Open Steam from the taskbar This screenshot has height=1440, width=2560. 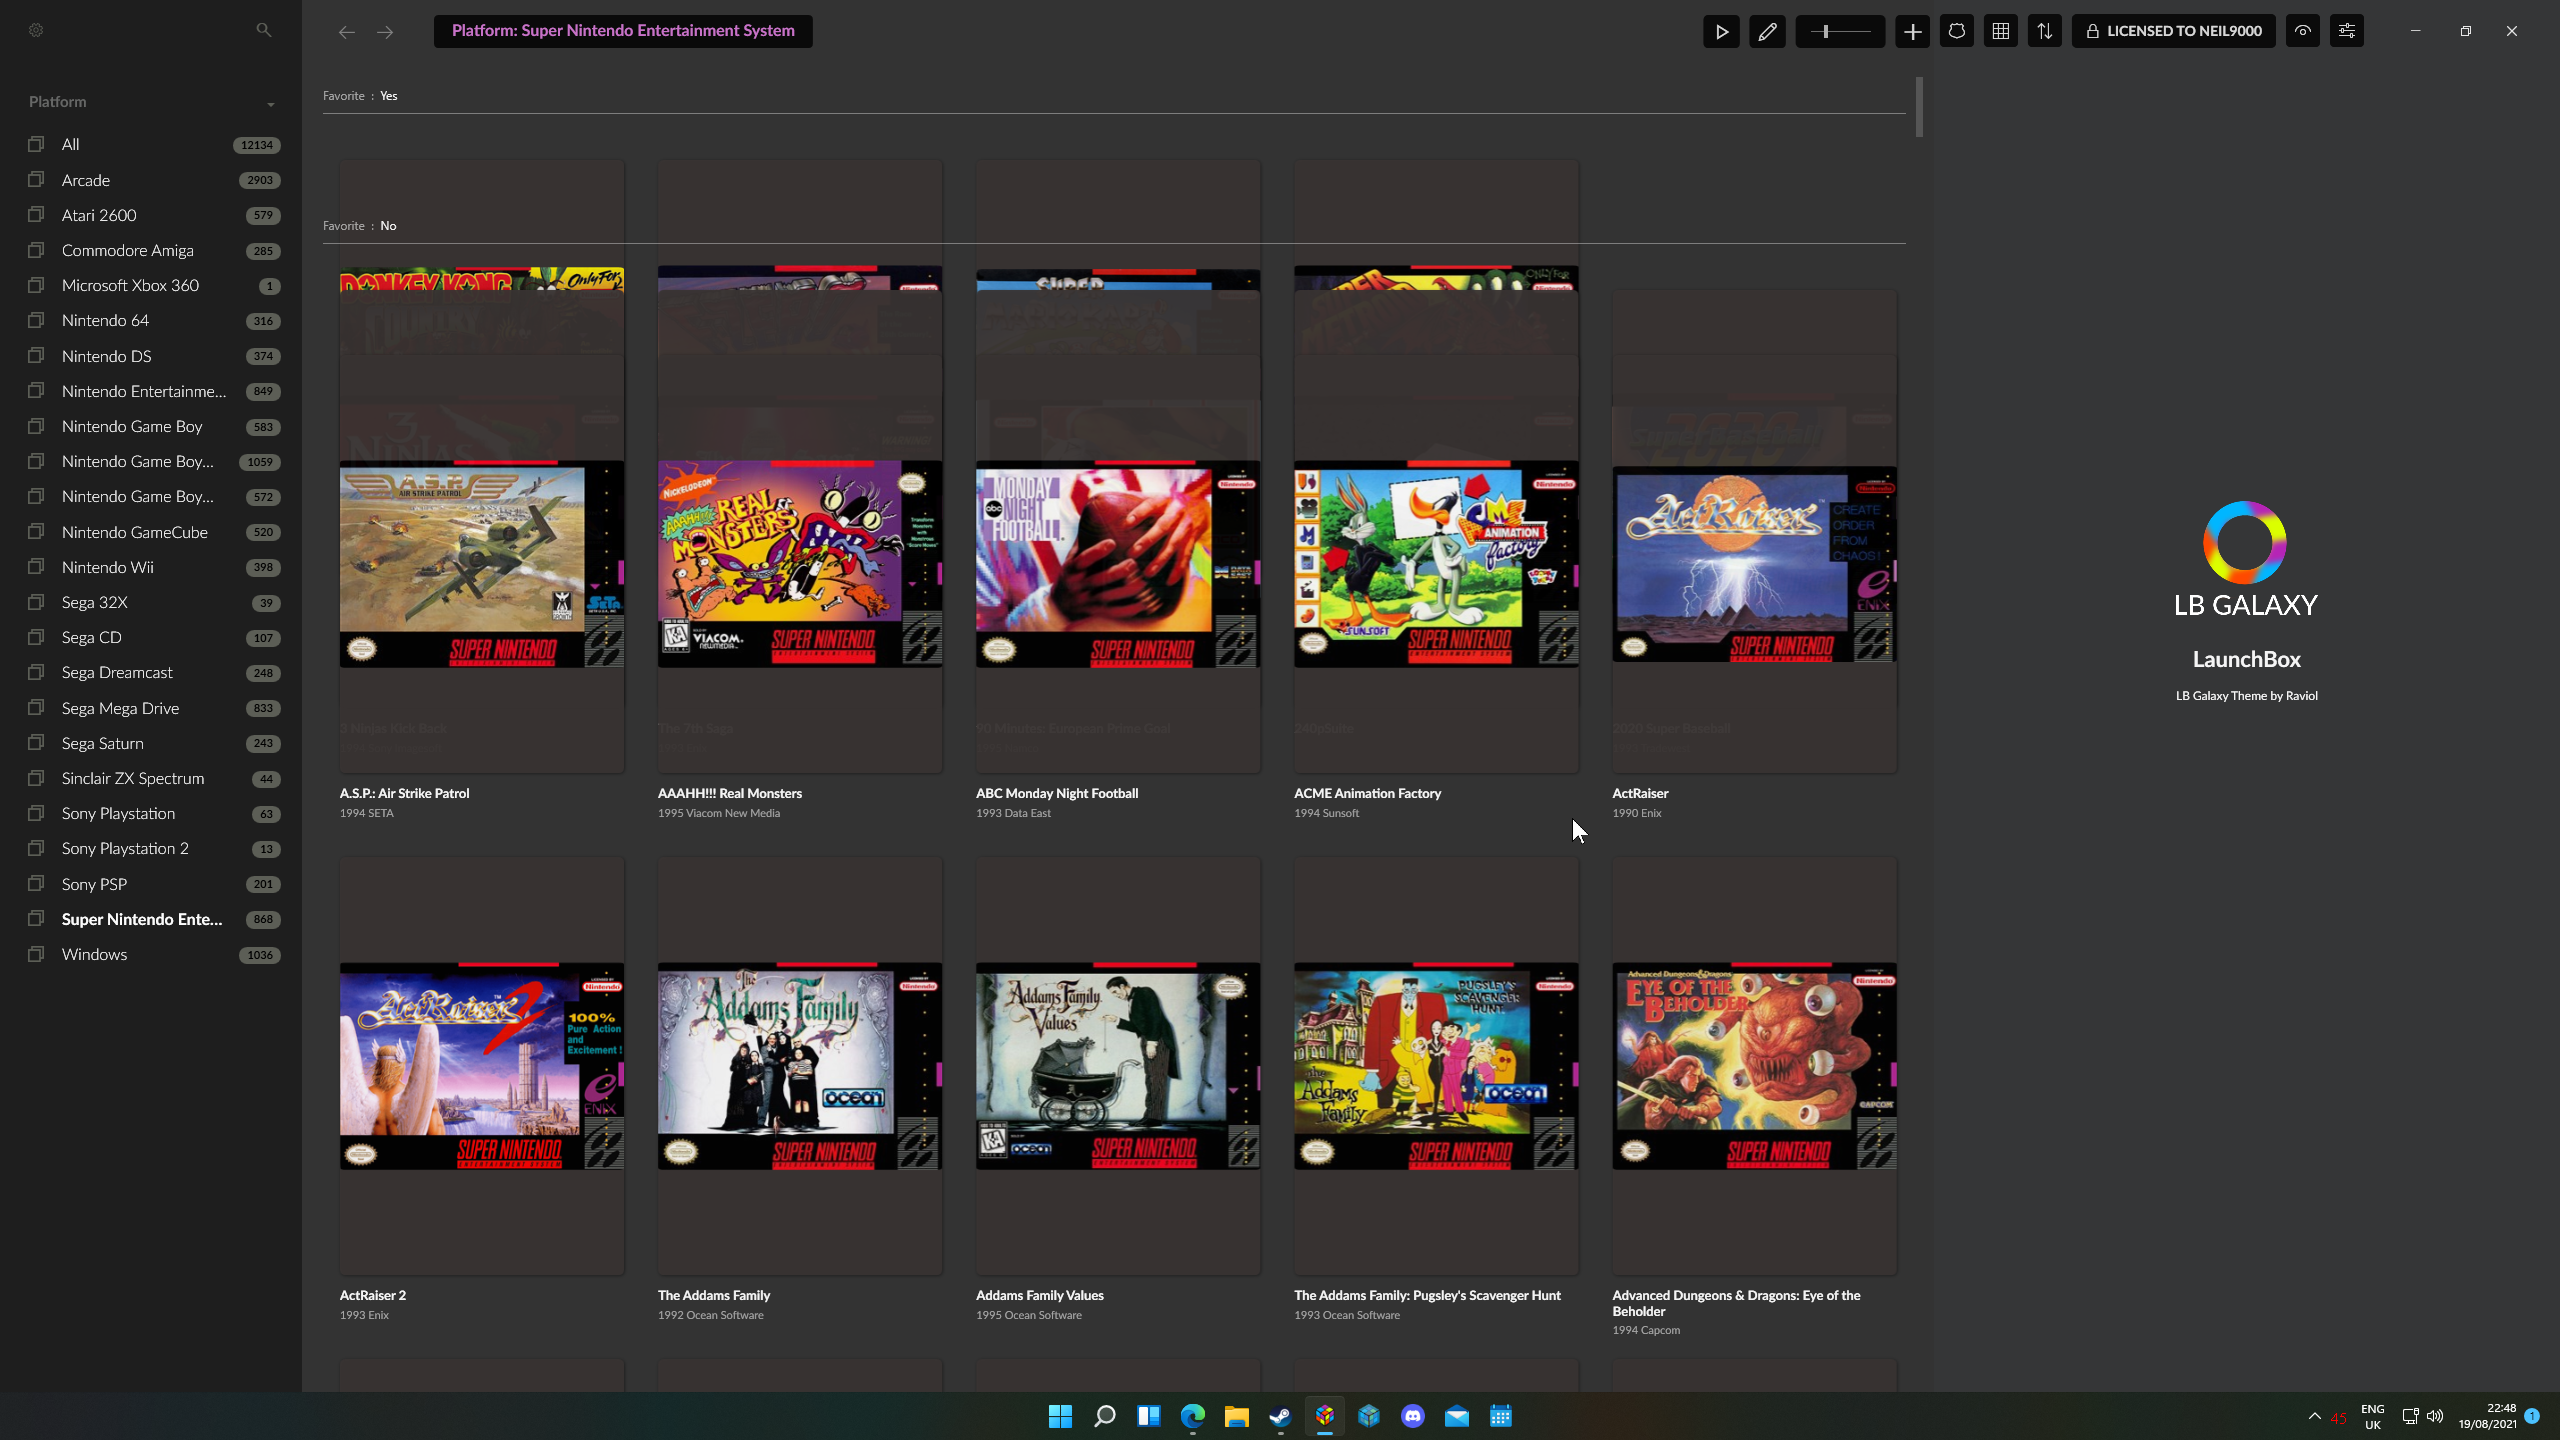pyautogui.click(x=1280, y=1416)
